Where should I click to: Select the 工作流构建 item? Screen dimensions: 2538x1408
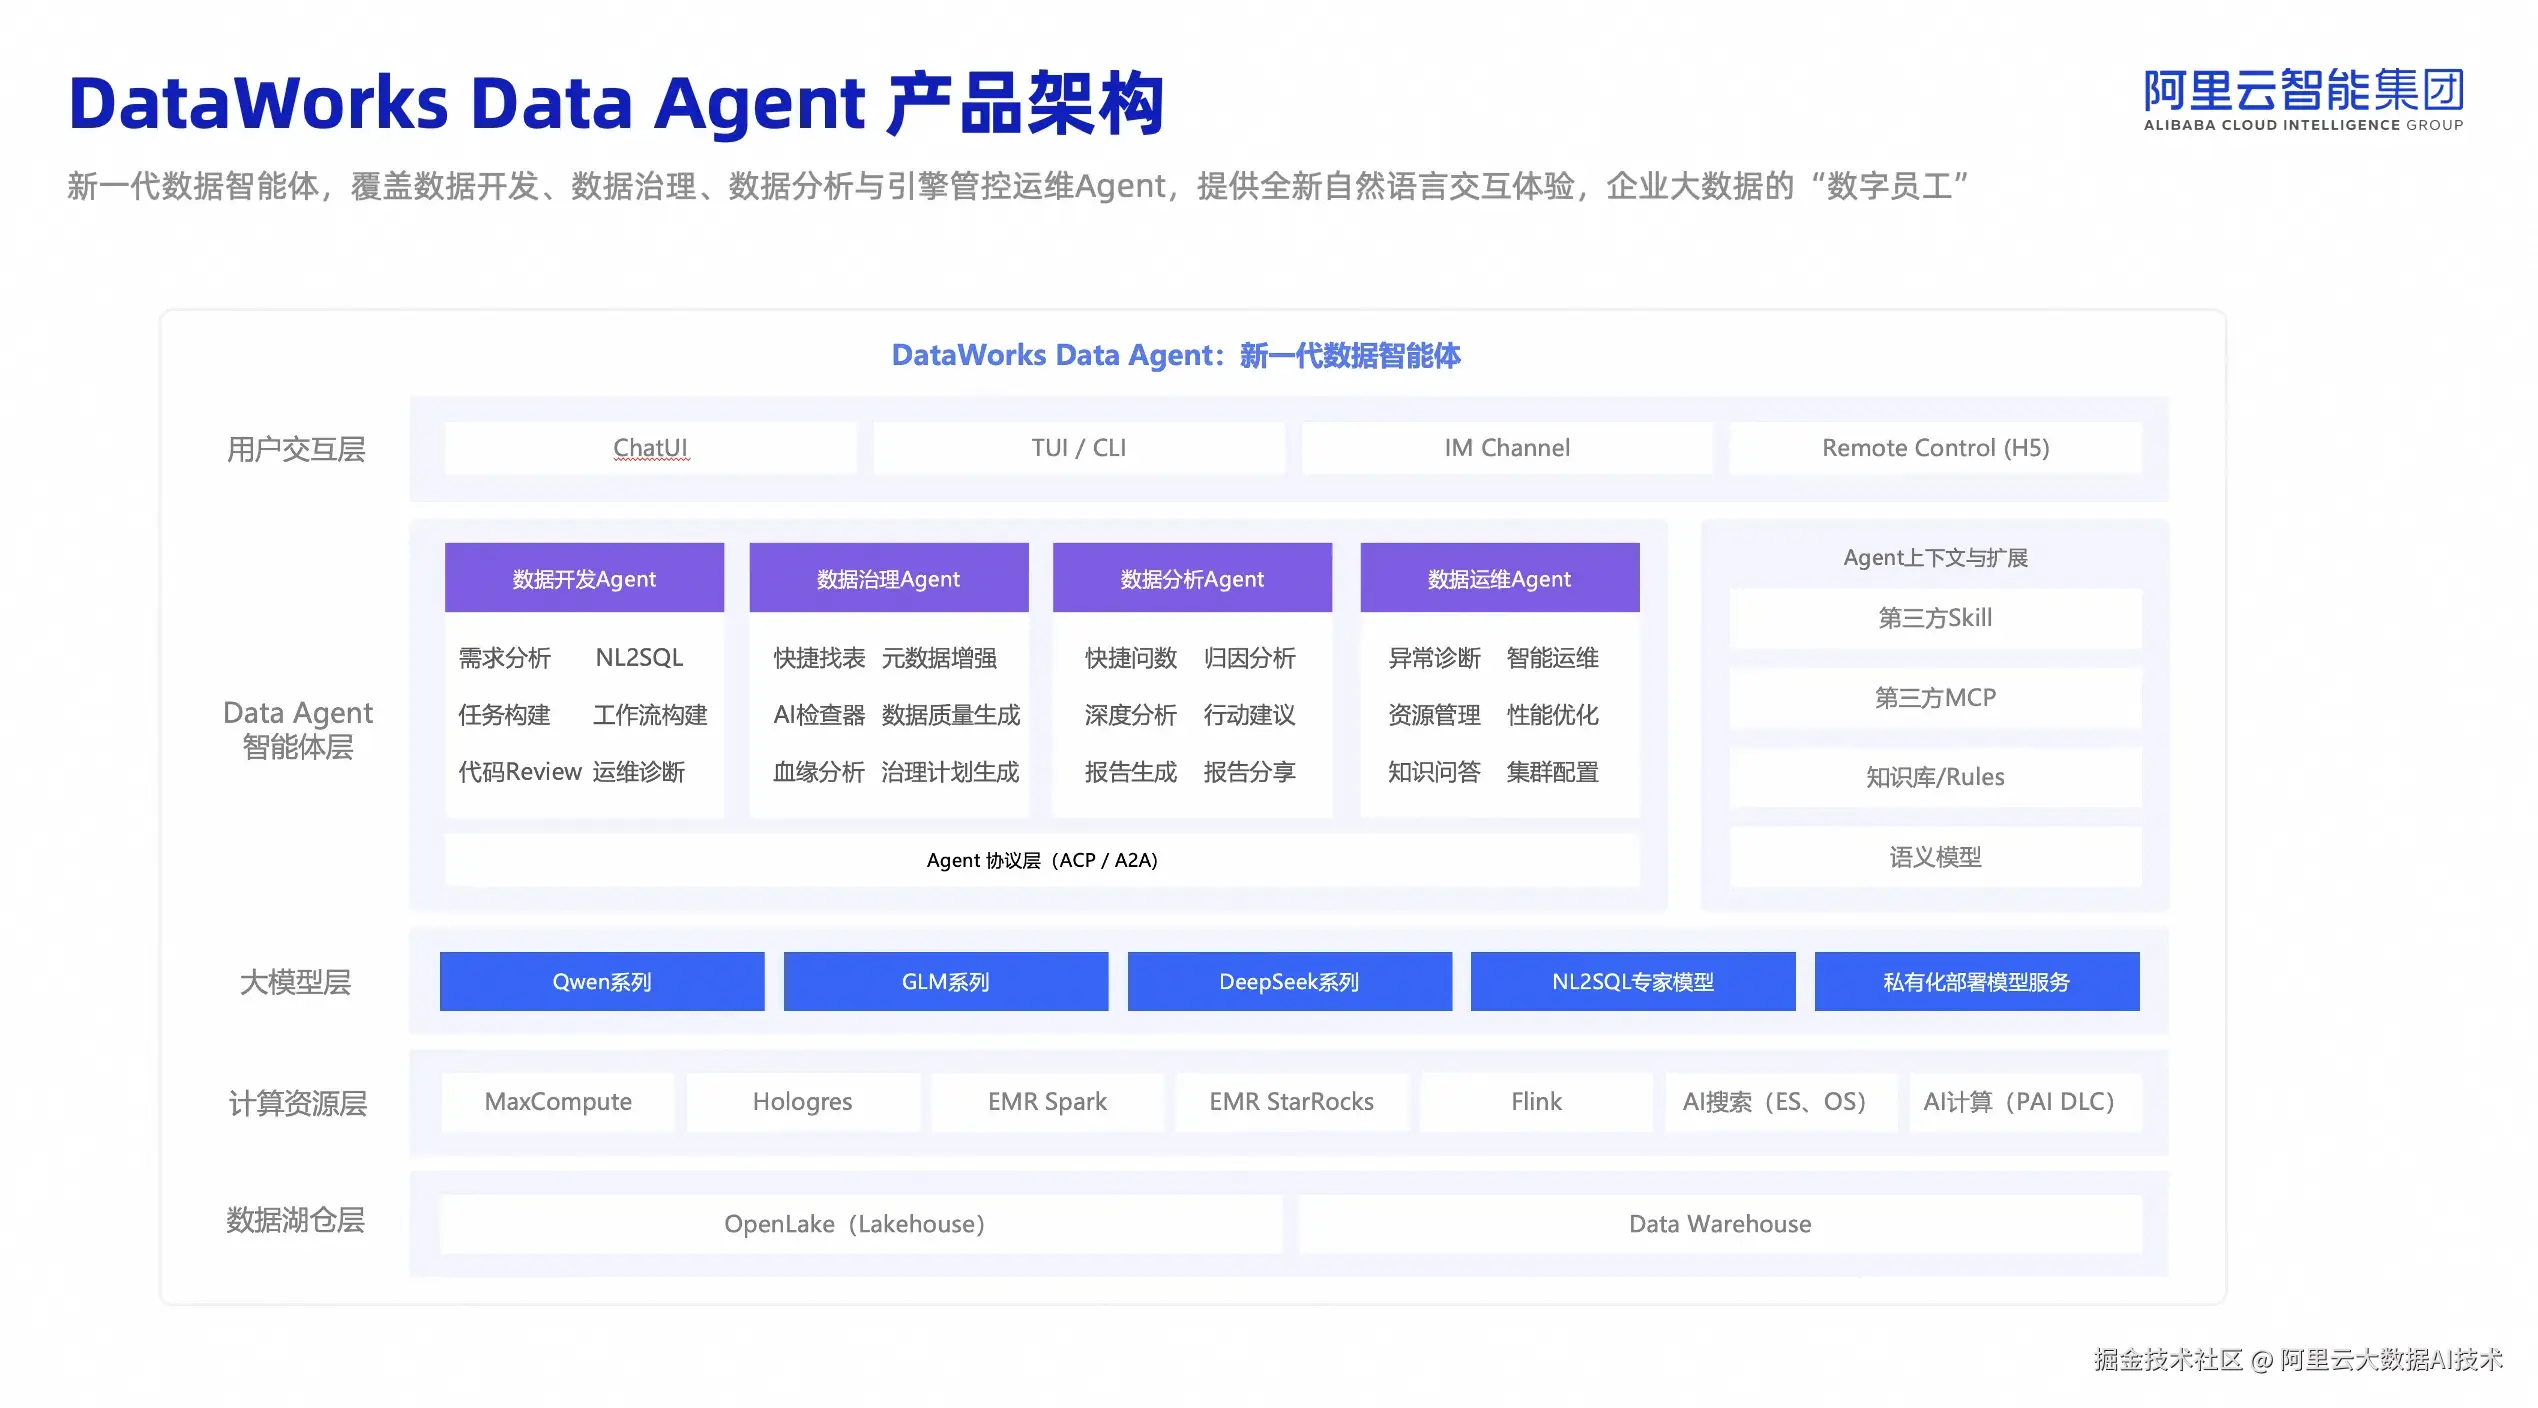650,715
